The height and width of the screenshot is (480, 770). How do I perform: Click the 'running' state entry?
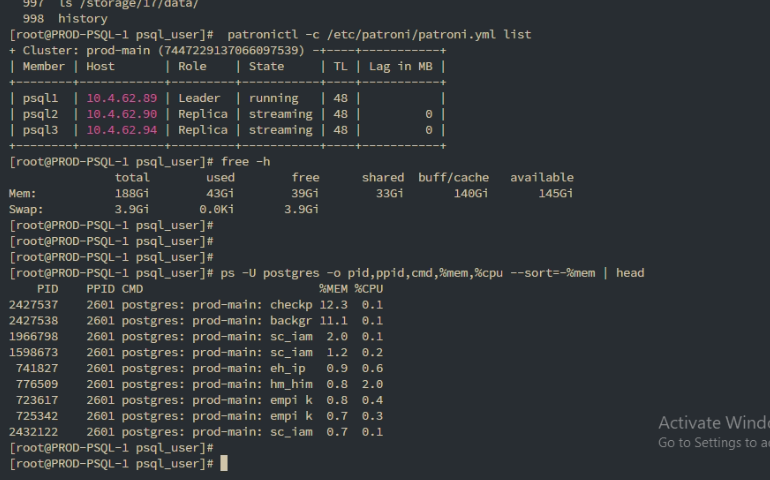[273, 98]
